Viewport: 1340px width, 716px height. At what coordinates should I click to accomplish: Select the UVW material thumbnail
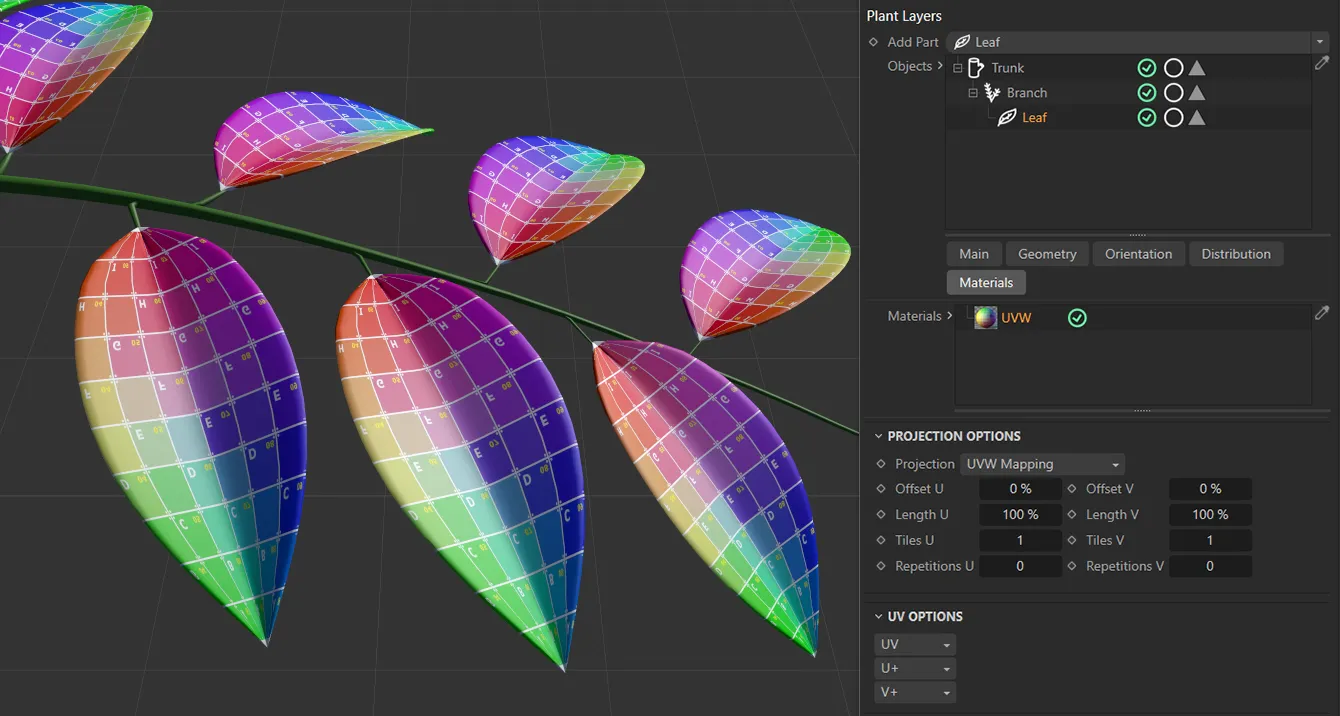[985, 317]
